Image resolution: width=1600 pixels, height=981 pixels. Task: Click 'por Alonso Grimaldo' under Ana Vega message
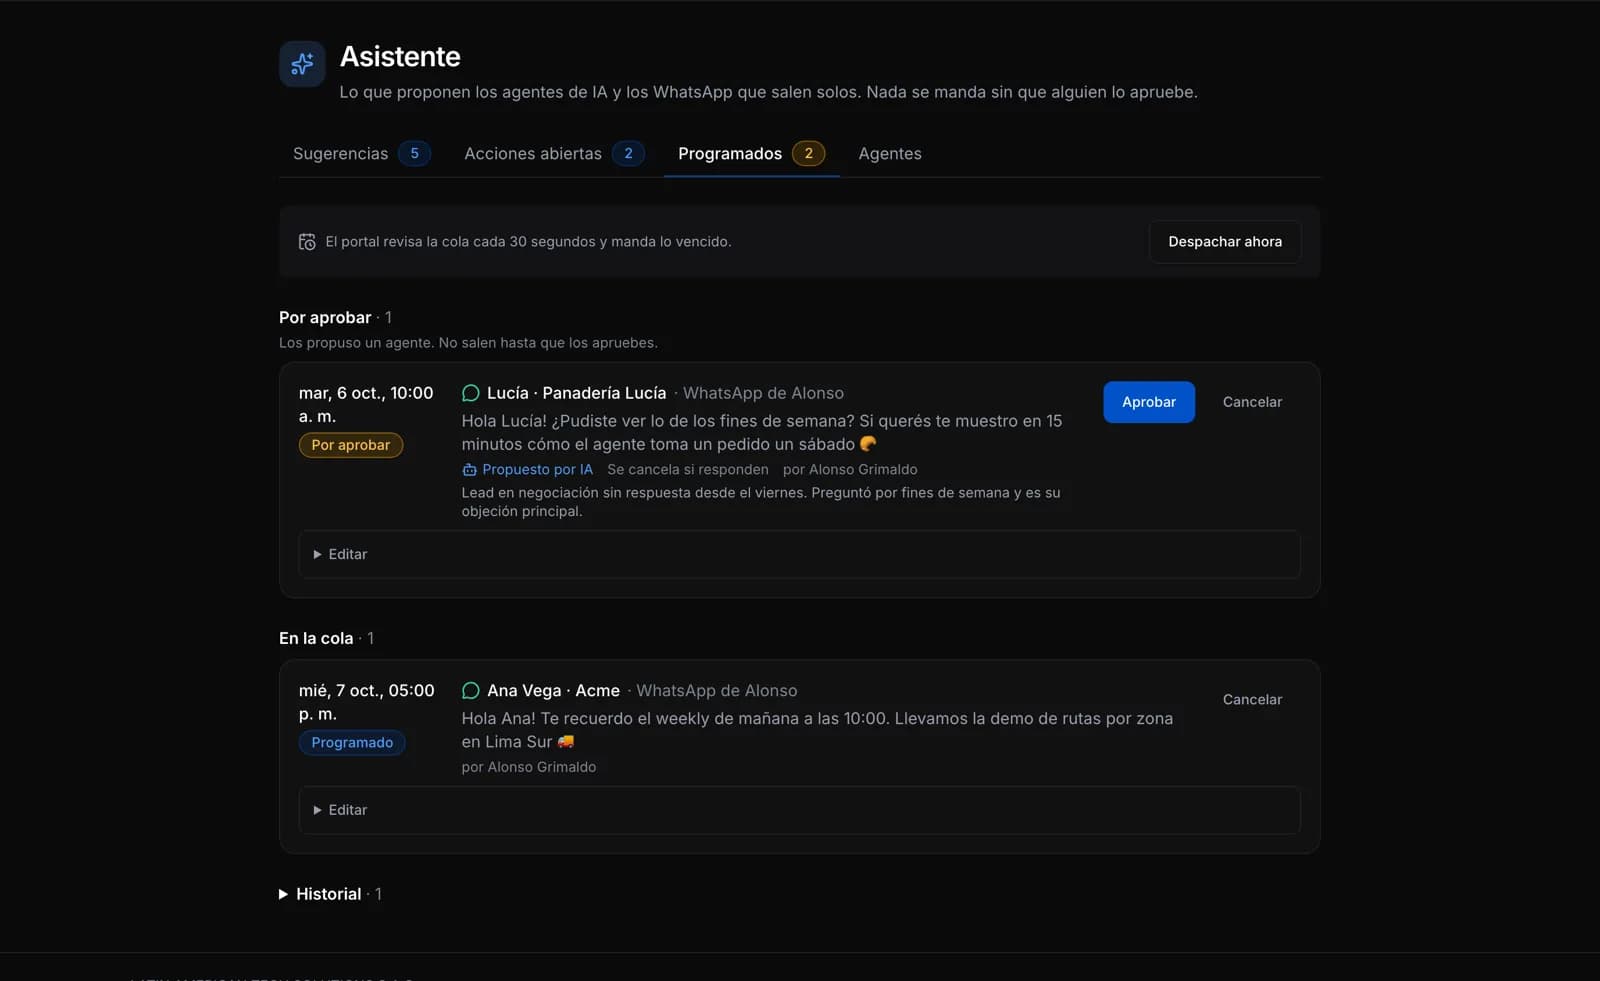529,767
